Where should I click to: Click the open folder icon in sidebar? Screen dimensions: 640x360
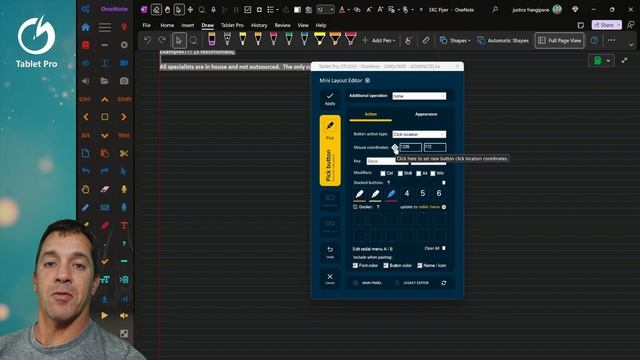pyautogui.click(x=104, y=81)
